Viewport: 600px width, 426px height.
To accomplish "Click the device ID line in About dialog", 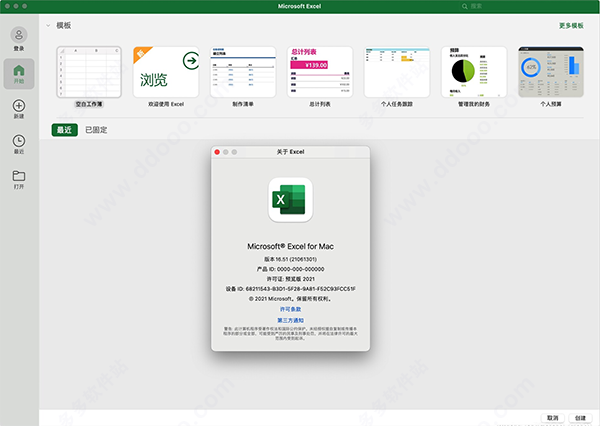I will [290, 289].
